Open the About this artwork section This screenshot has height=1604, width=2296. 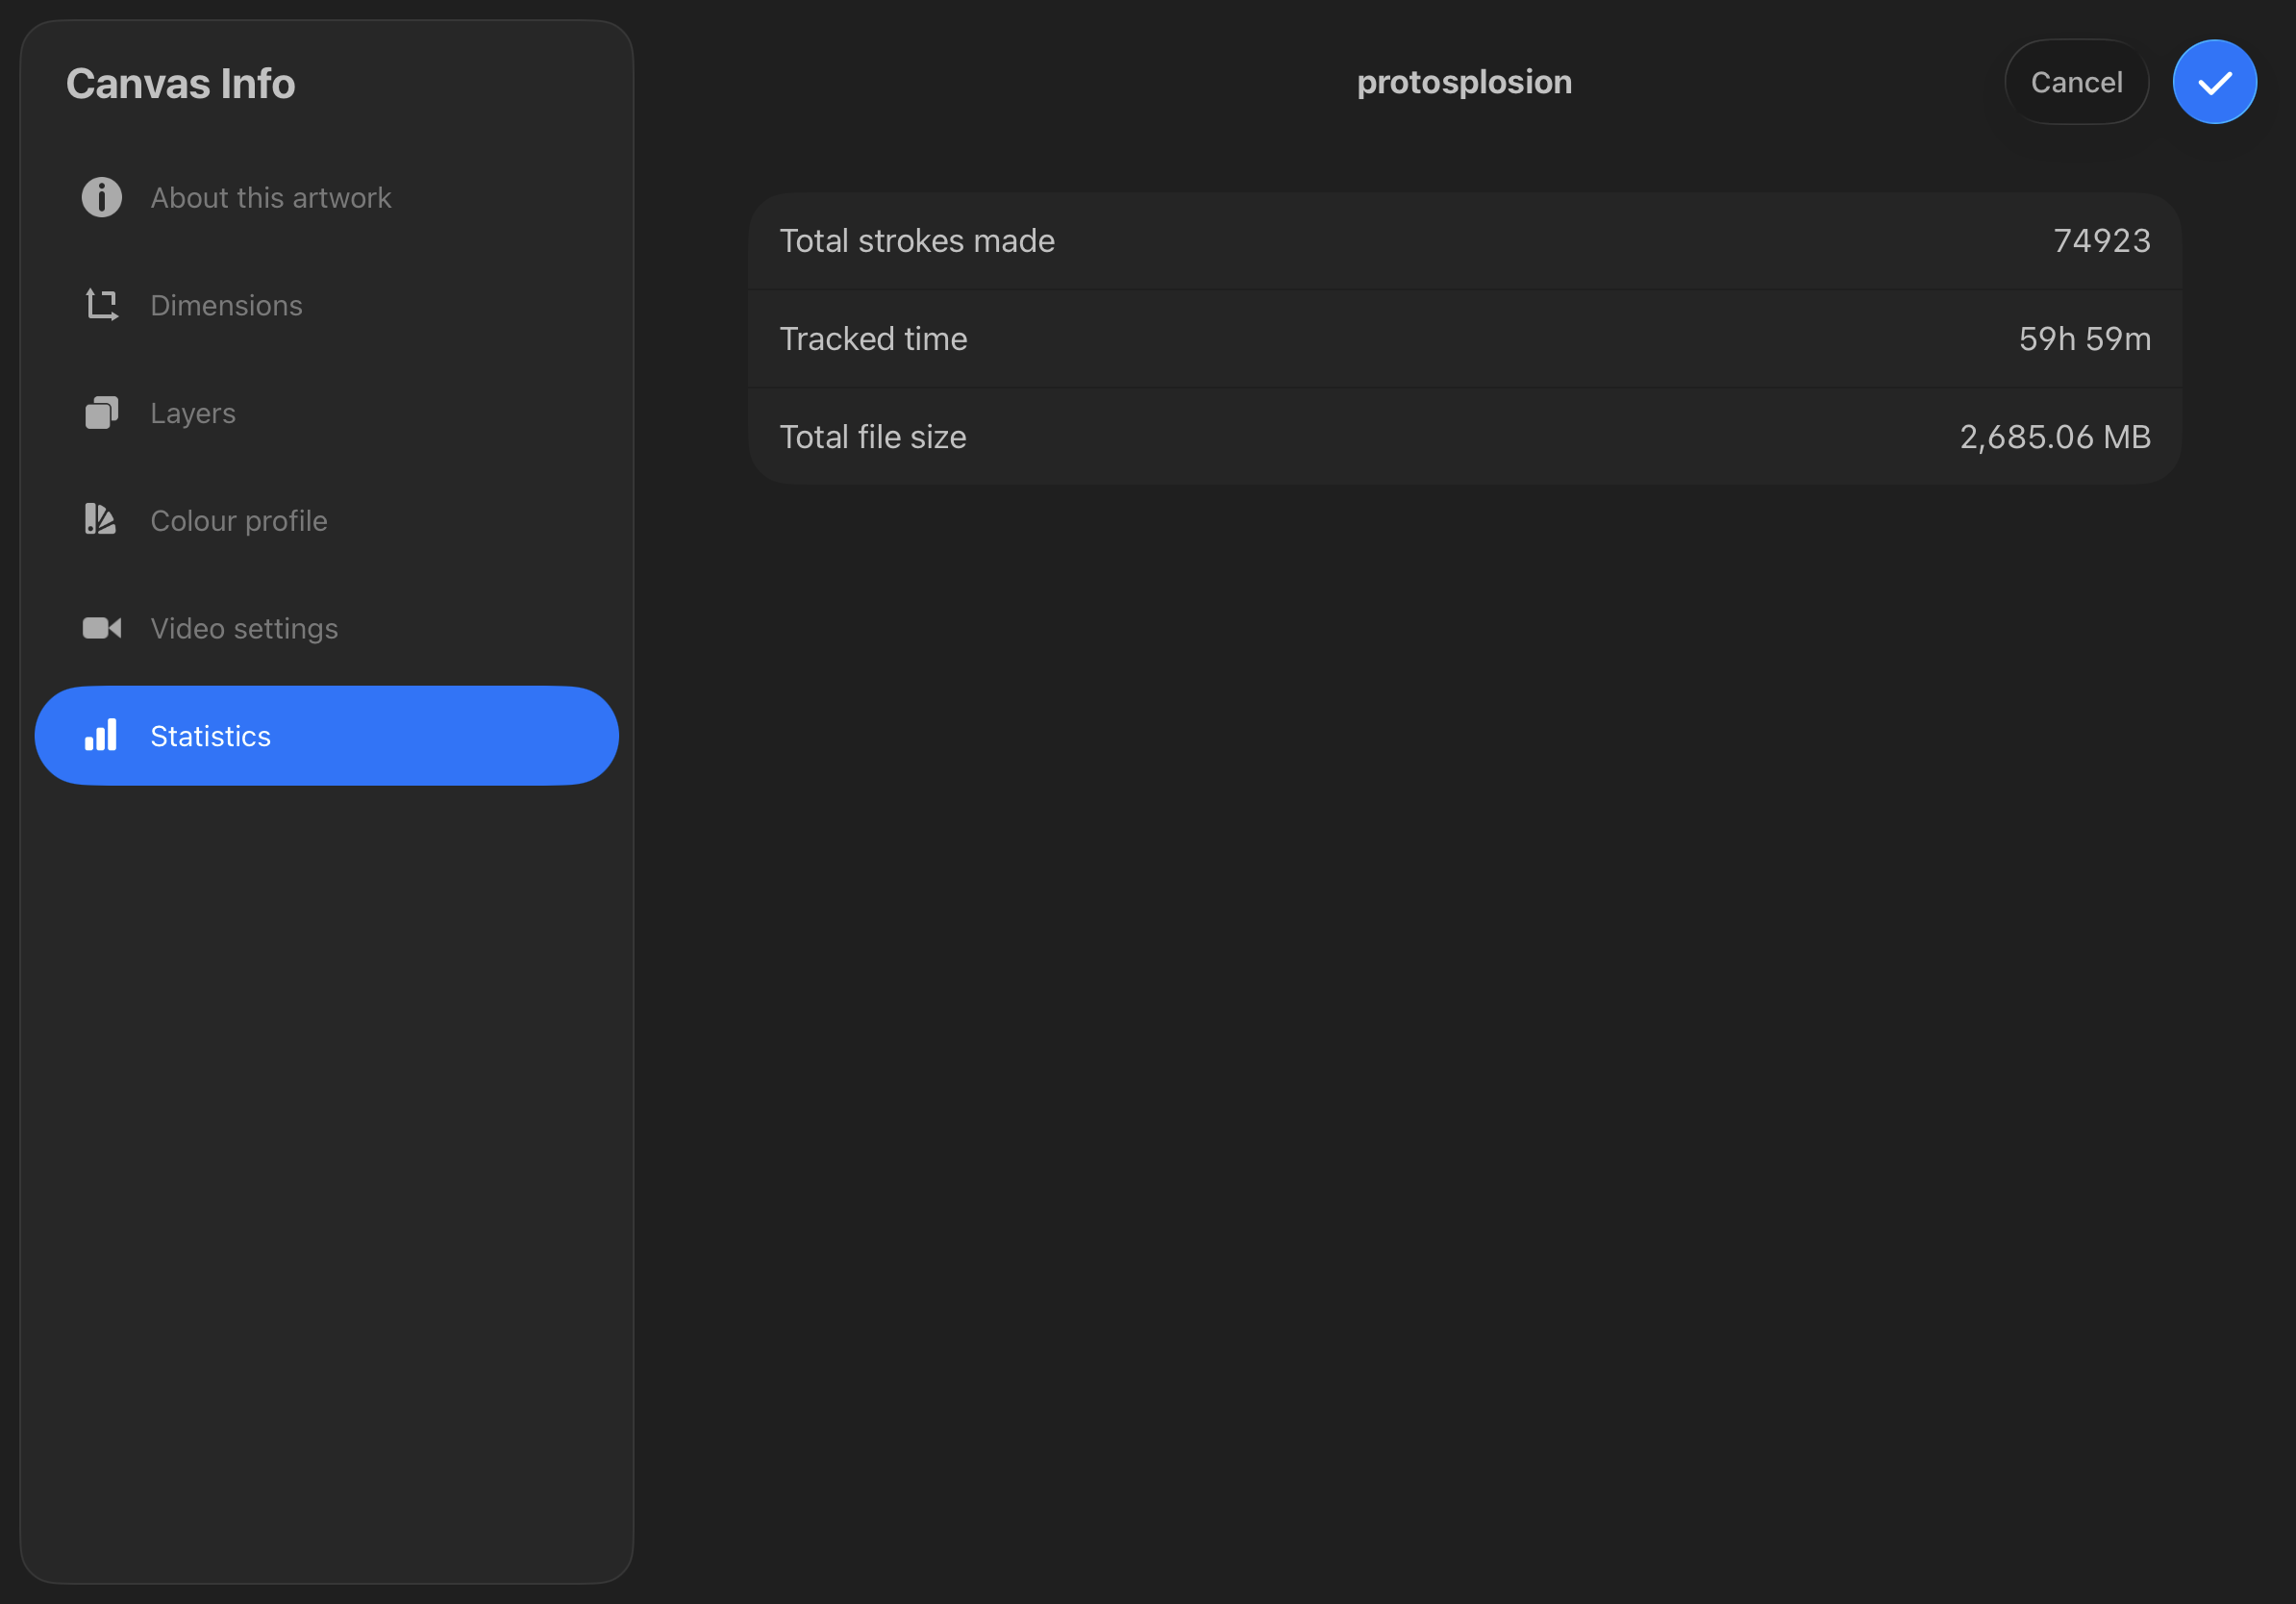tap(270, 198)
